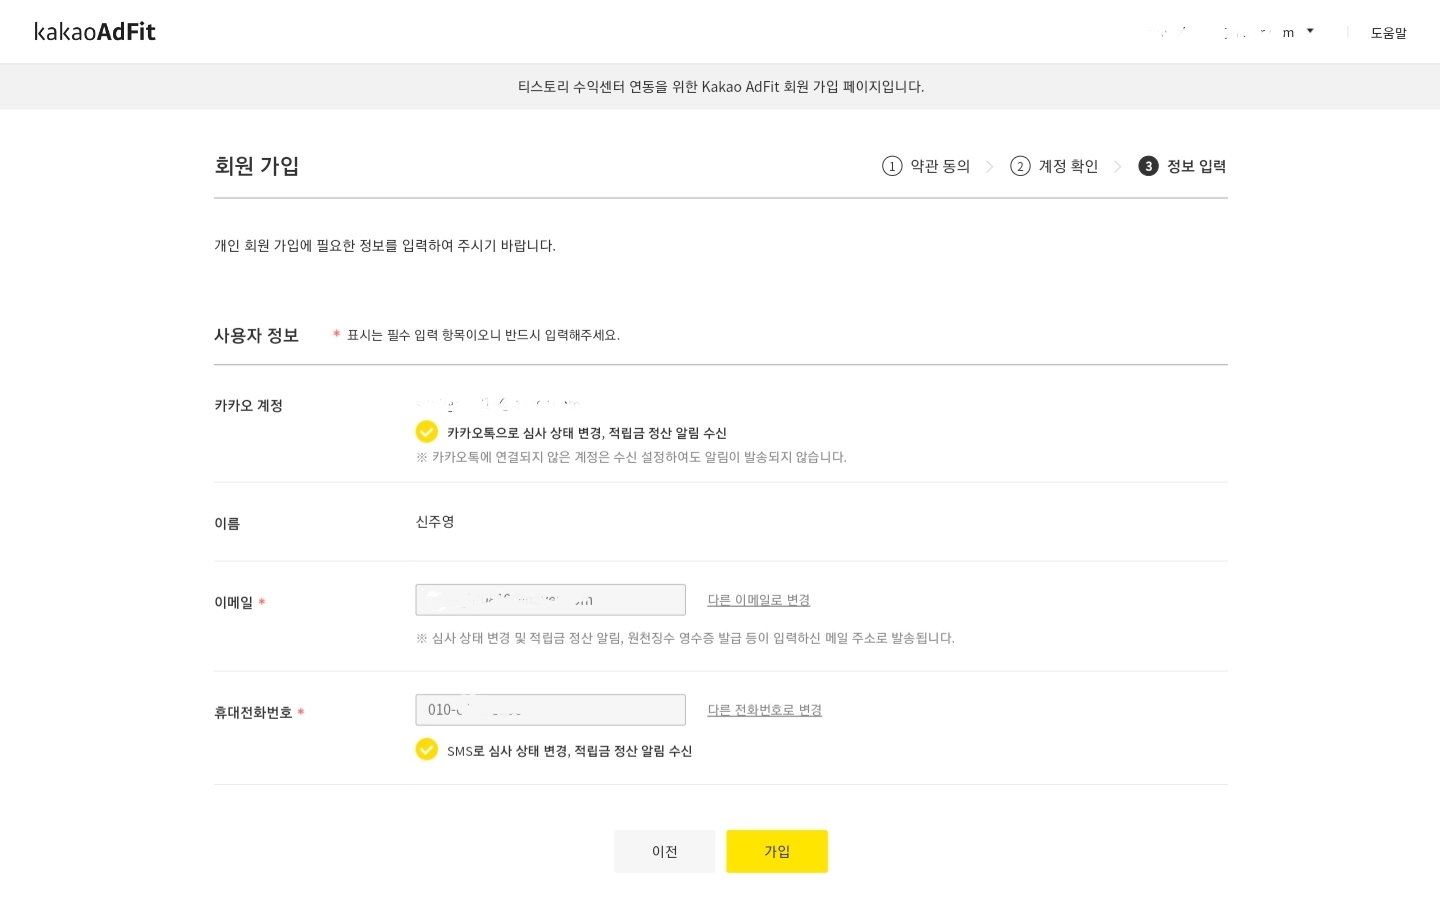Screen dimensions: 1440x898
Task: Click the 이메일 field label
Action: point(234,602)
